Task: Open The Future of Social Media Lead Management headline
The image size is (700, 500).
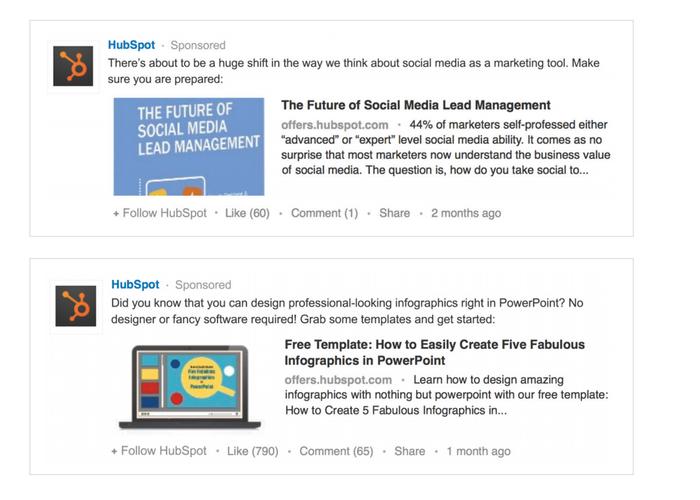Action: tap(416, 105)
